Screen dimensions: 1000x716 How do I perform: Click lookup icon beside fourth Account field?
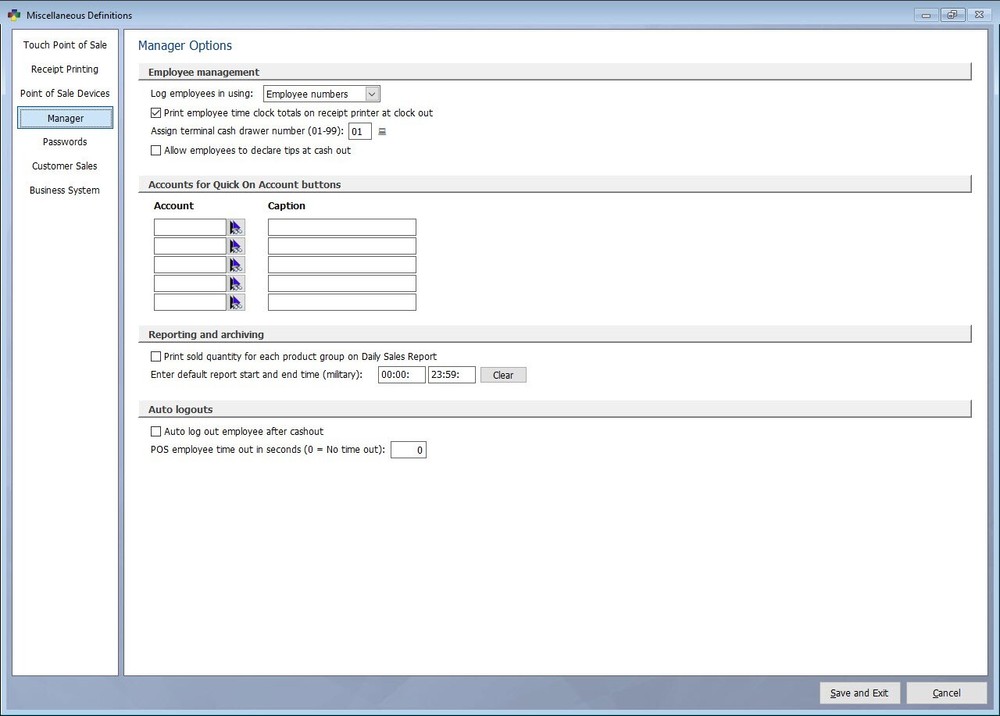(x=236, y=284)
